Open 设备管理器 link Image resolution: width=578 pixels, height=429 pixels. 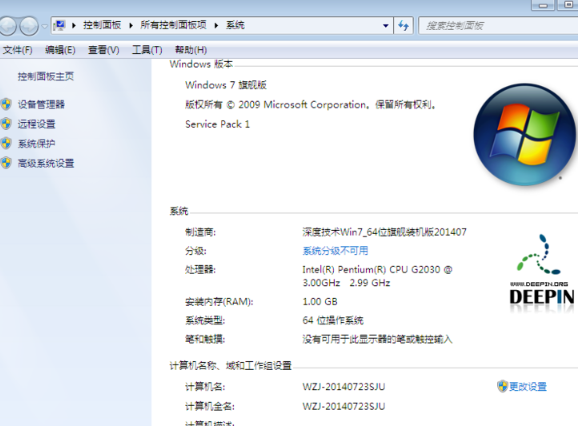41,104
